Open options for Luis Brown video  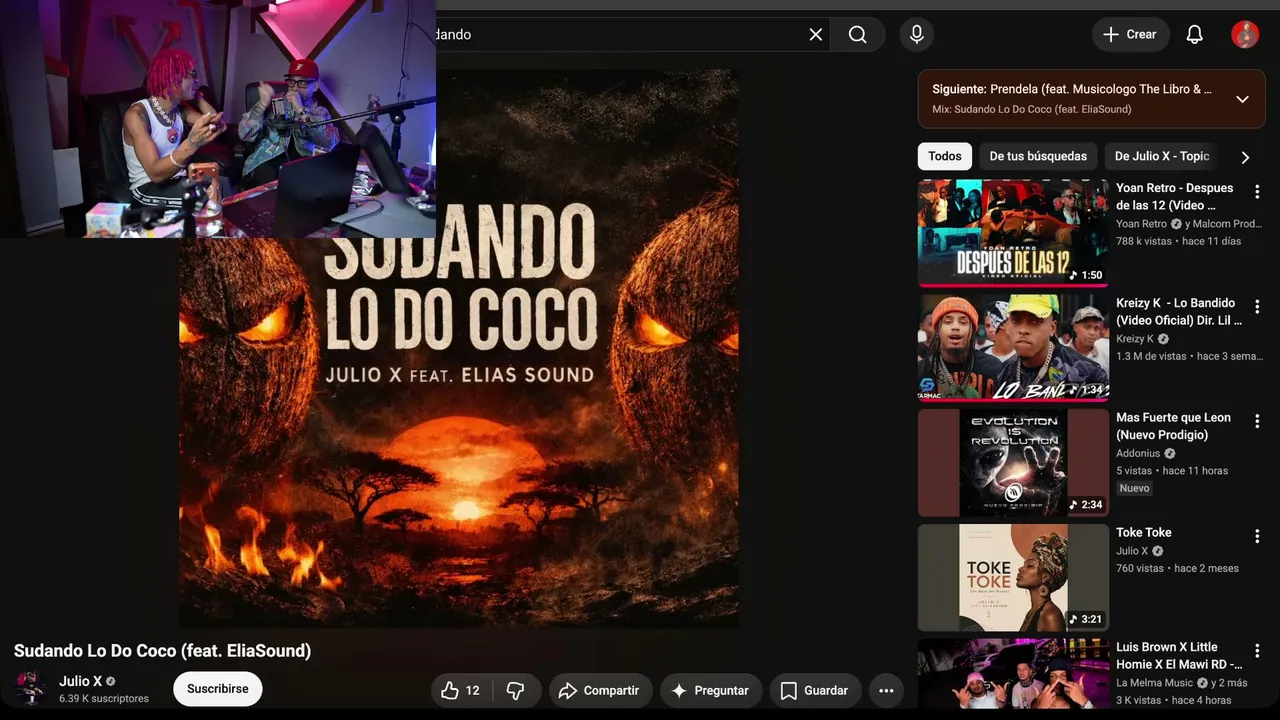pos(1257,652)
